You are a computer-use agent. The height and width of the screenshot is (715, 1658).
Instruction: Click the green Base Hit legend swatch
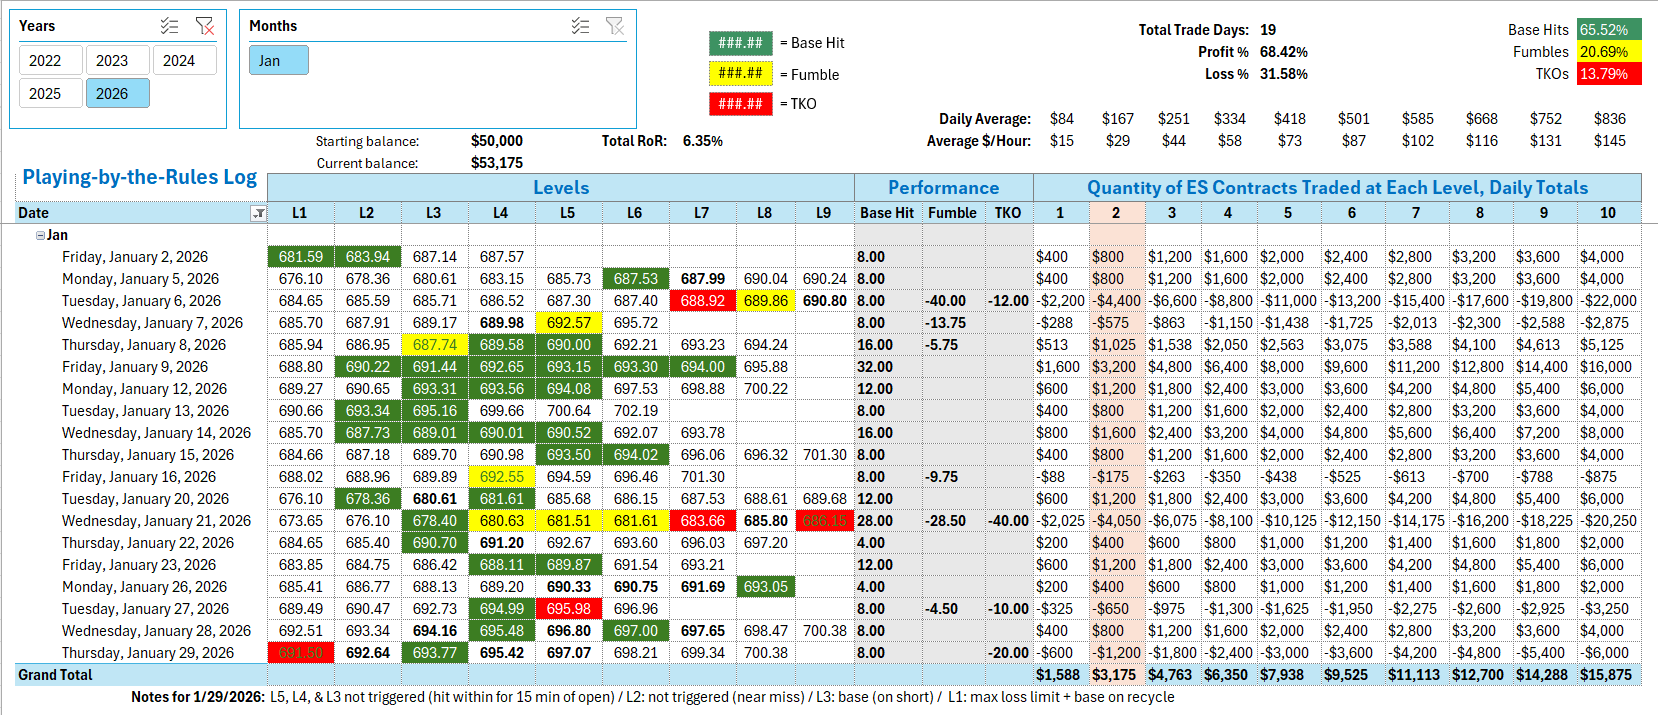[740, 43]
